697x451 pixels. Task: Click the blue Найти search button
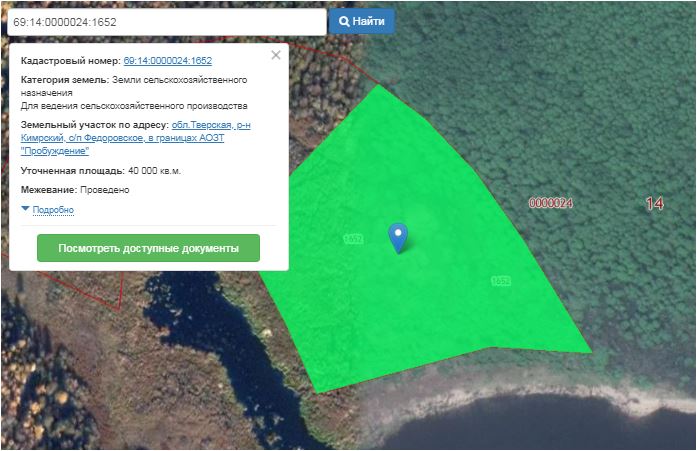point(362,21)
